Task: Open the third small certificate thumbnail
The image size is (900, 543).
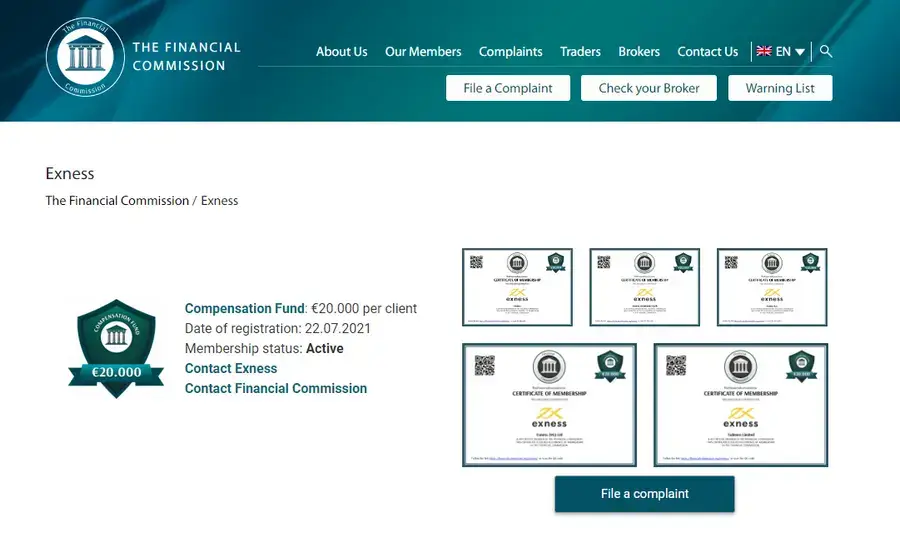Action: 772,287
